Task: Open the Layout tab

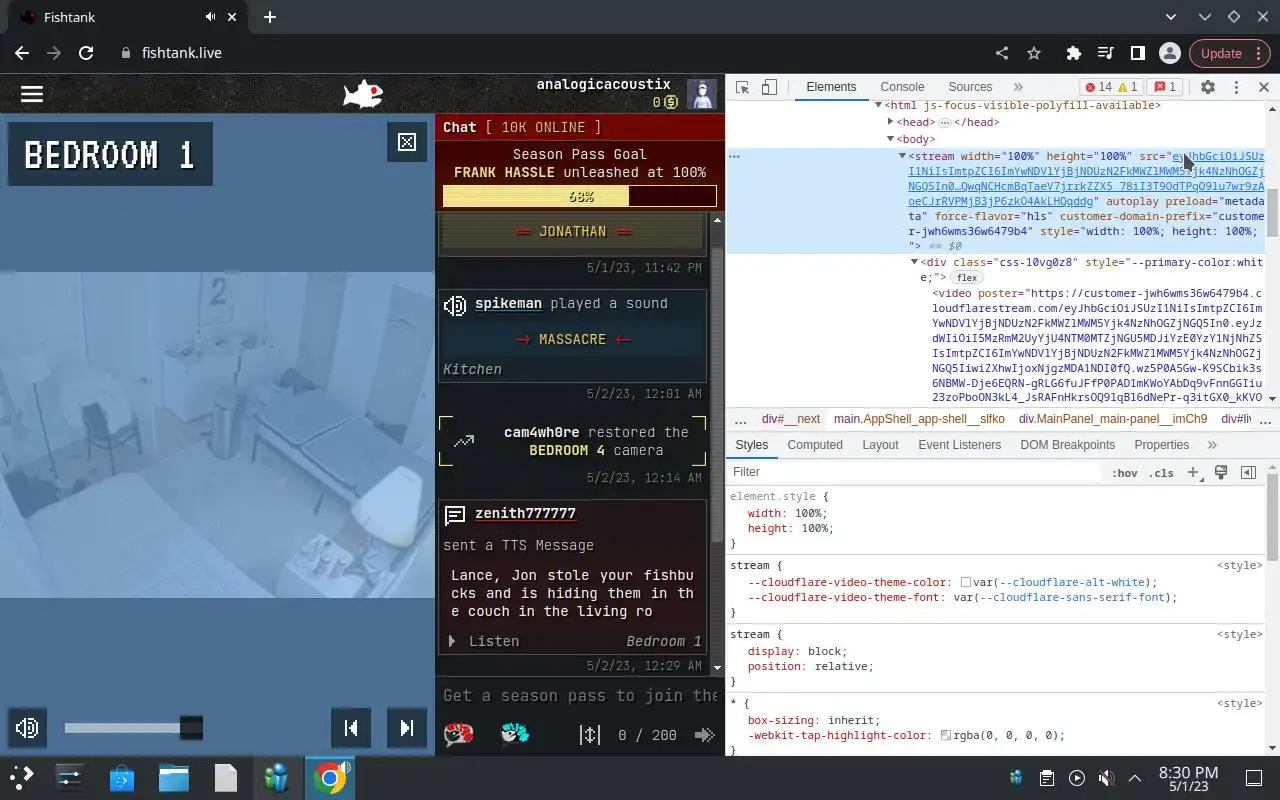Action: pyautogui.click(x=880, y=445)
